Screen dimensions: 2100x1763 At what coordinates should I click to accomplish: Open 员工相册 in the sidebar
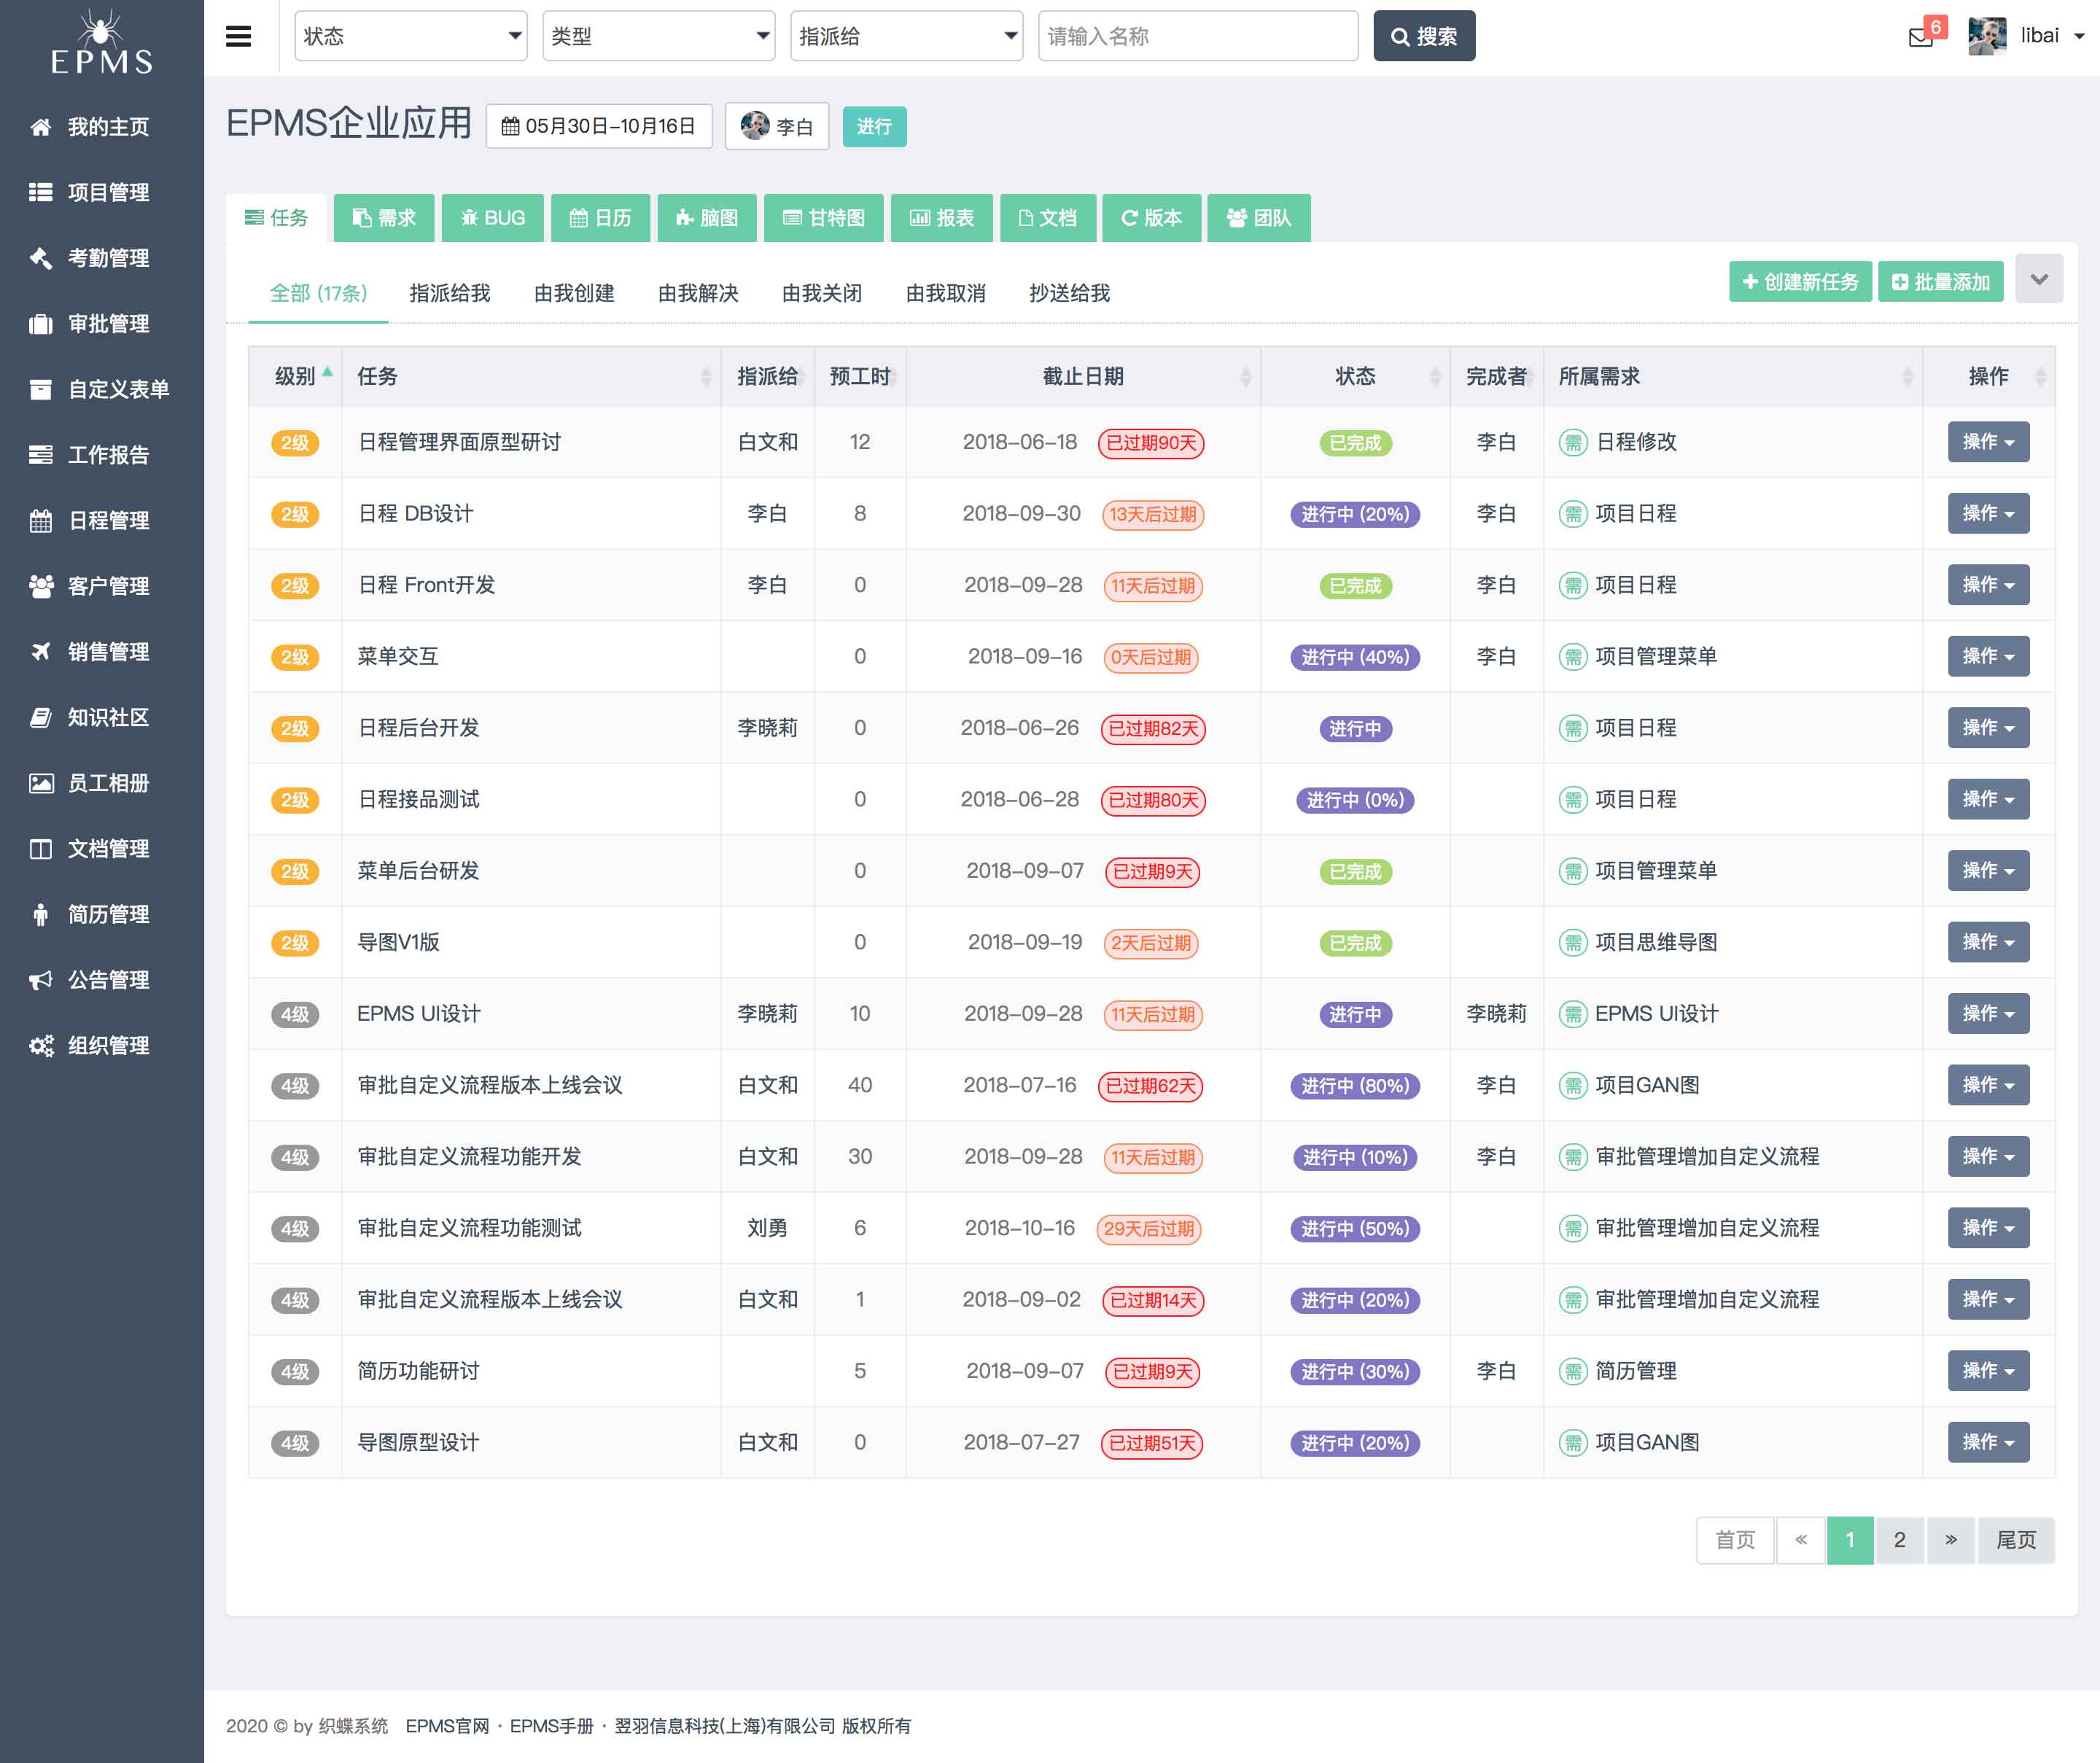click(102, 783)
